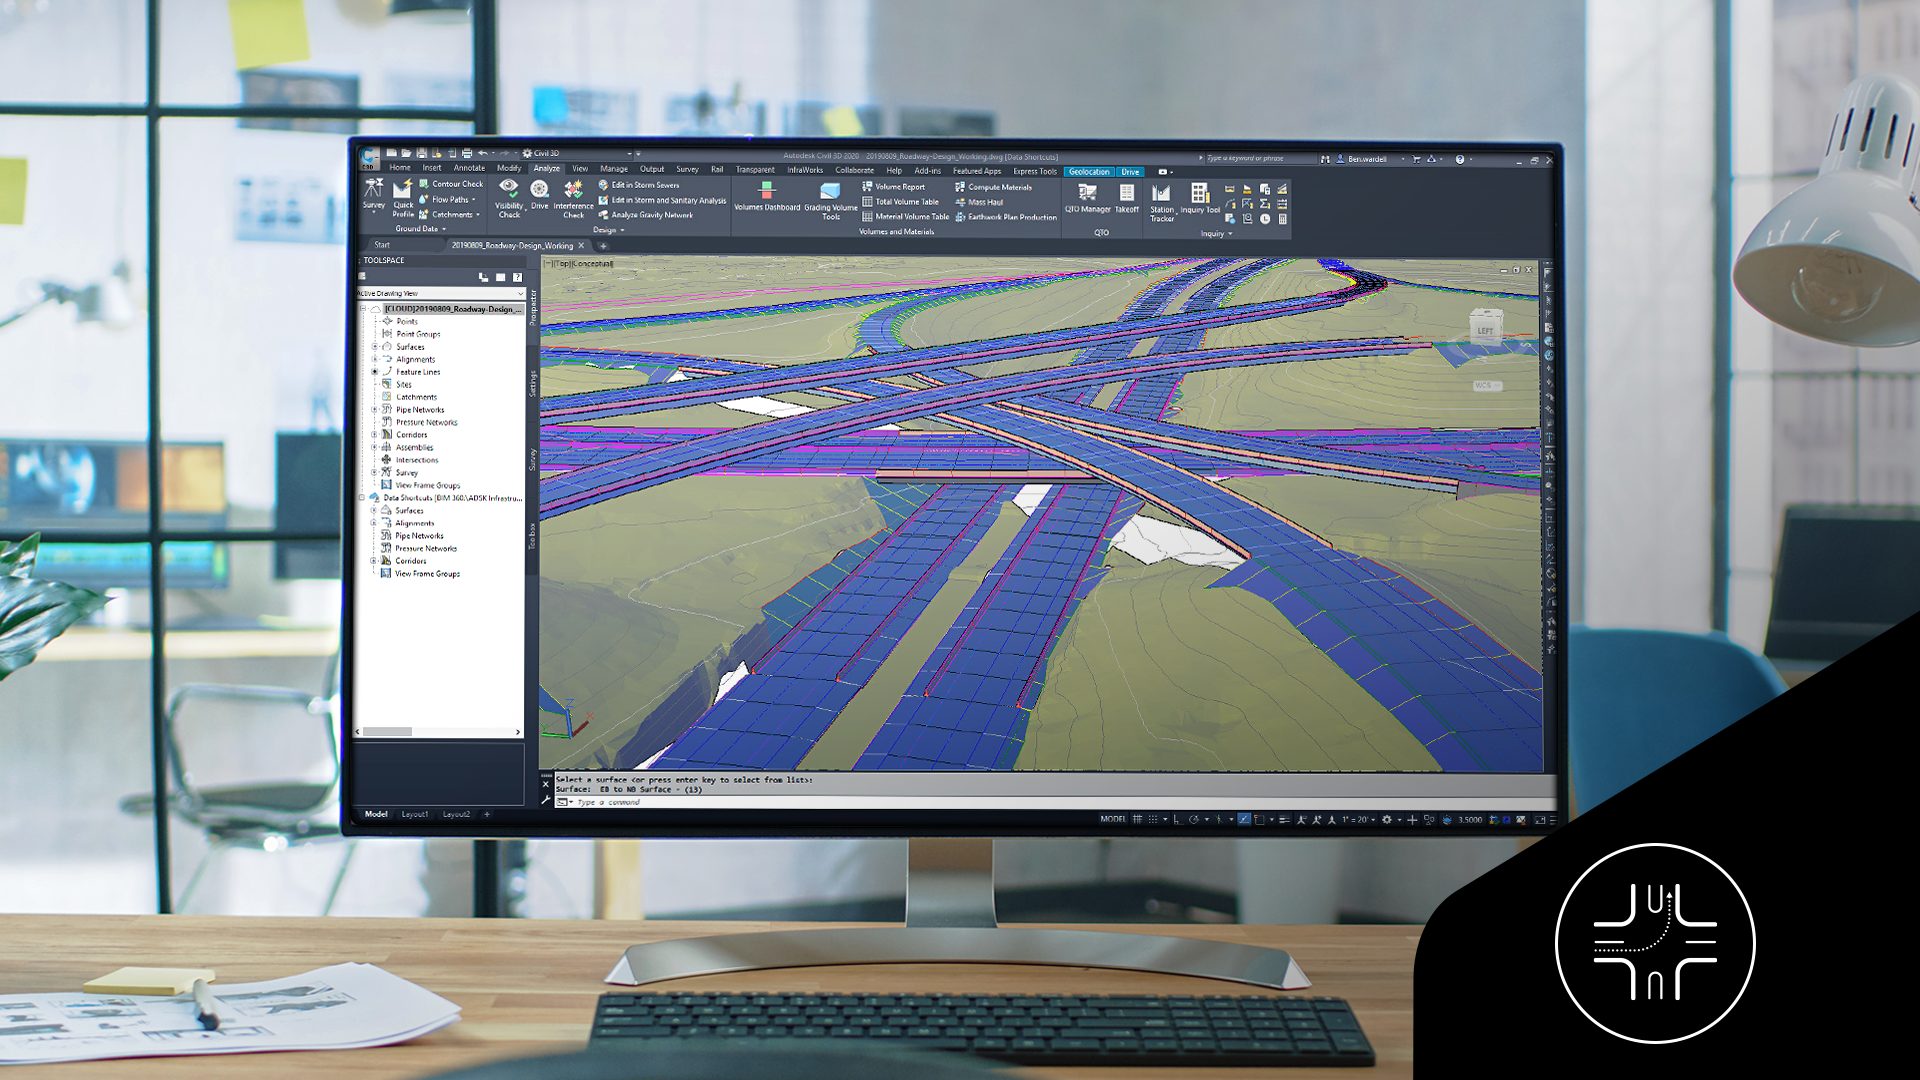
Task: Toggle snap mode dots in status bar
Action: (x=1153, y=820)
